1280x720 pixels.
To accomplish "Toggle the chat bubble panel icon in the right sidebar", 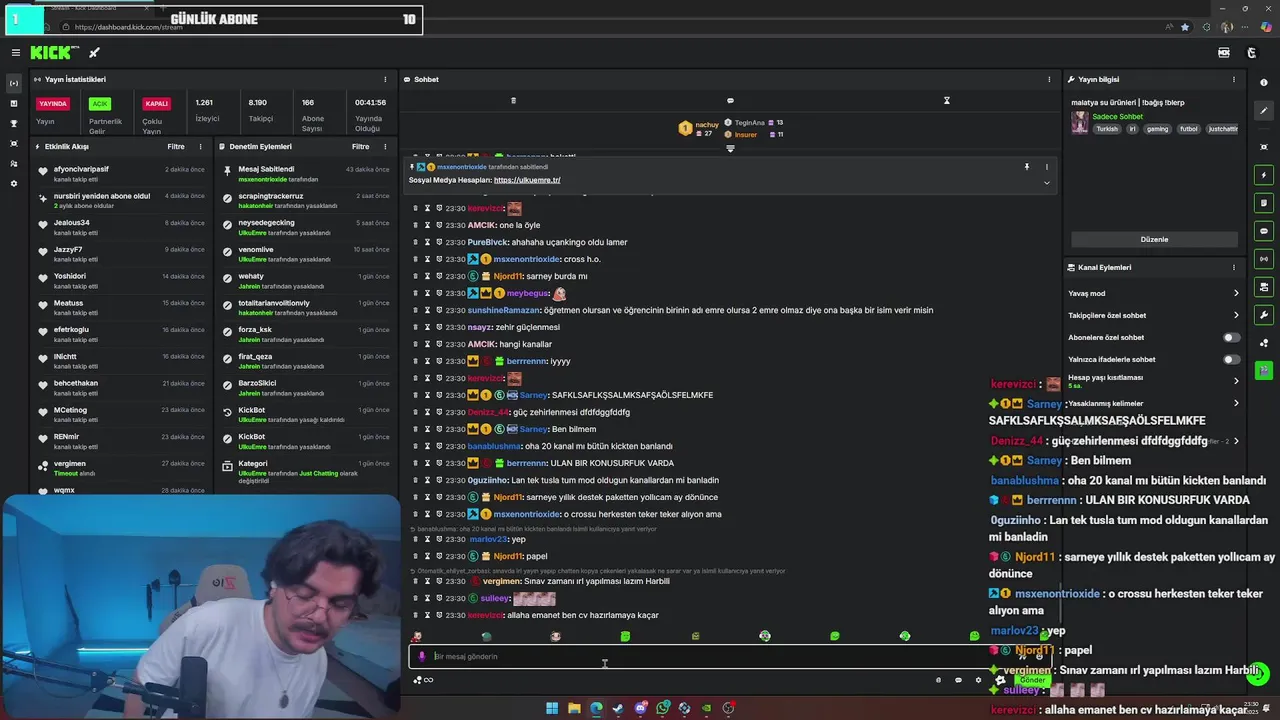I will coord(1264,231).
